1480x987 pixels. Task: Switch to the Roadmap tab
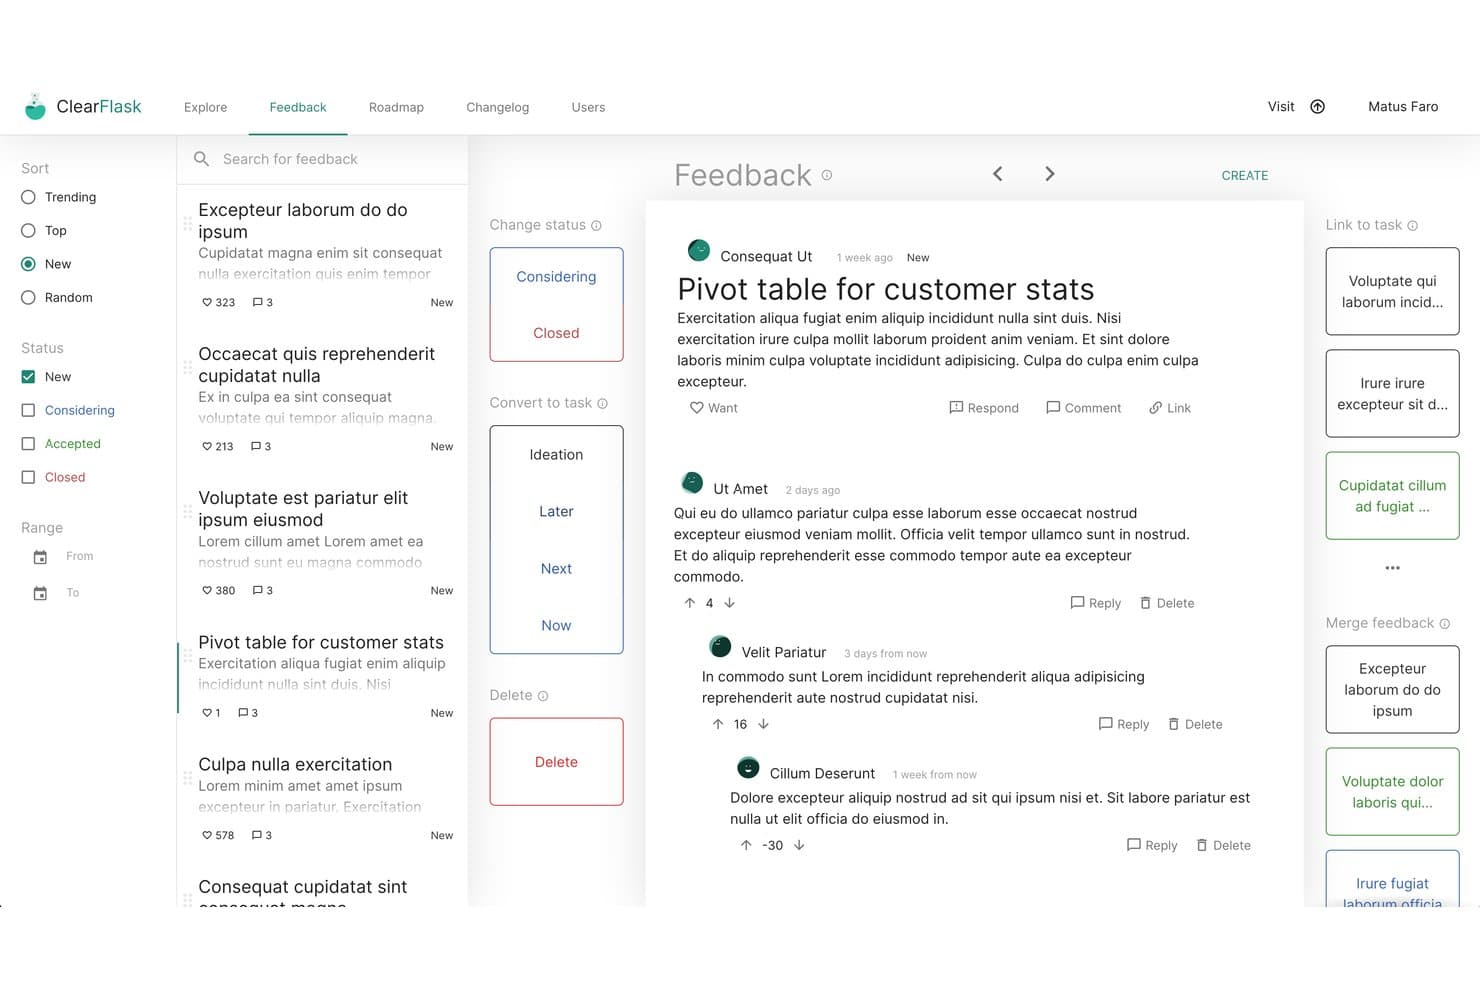point(396,107)
